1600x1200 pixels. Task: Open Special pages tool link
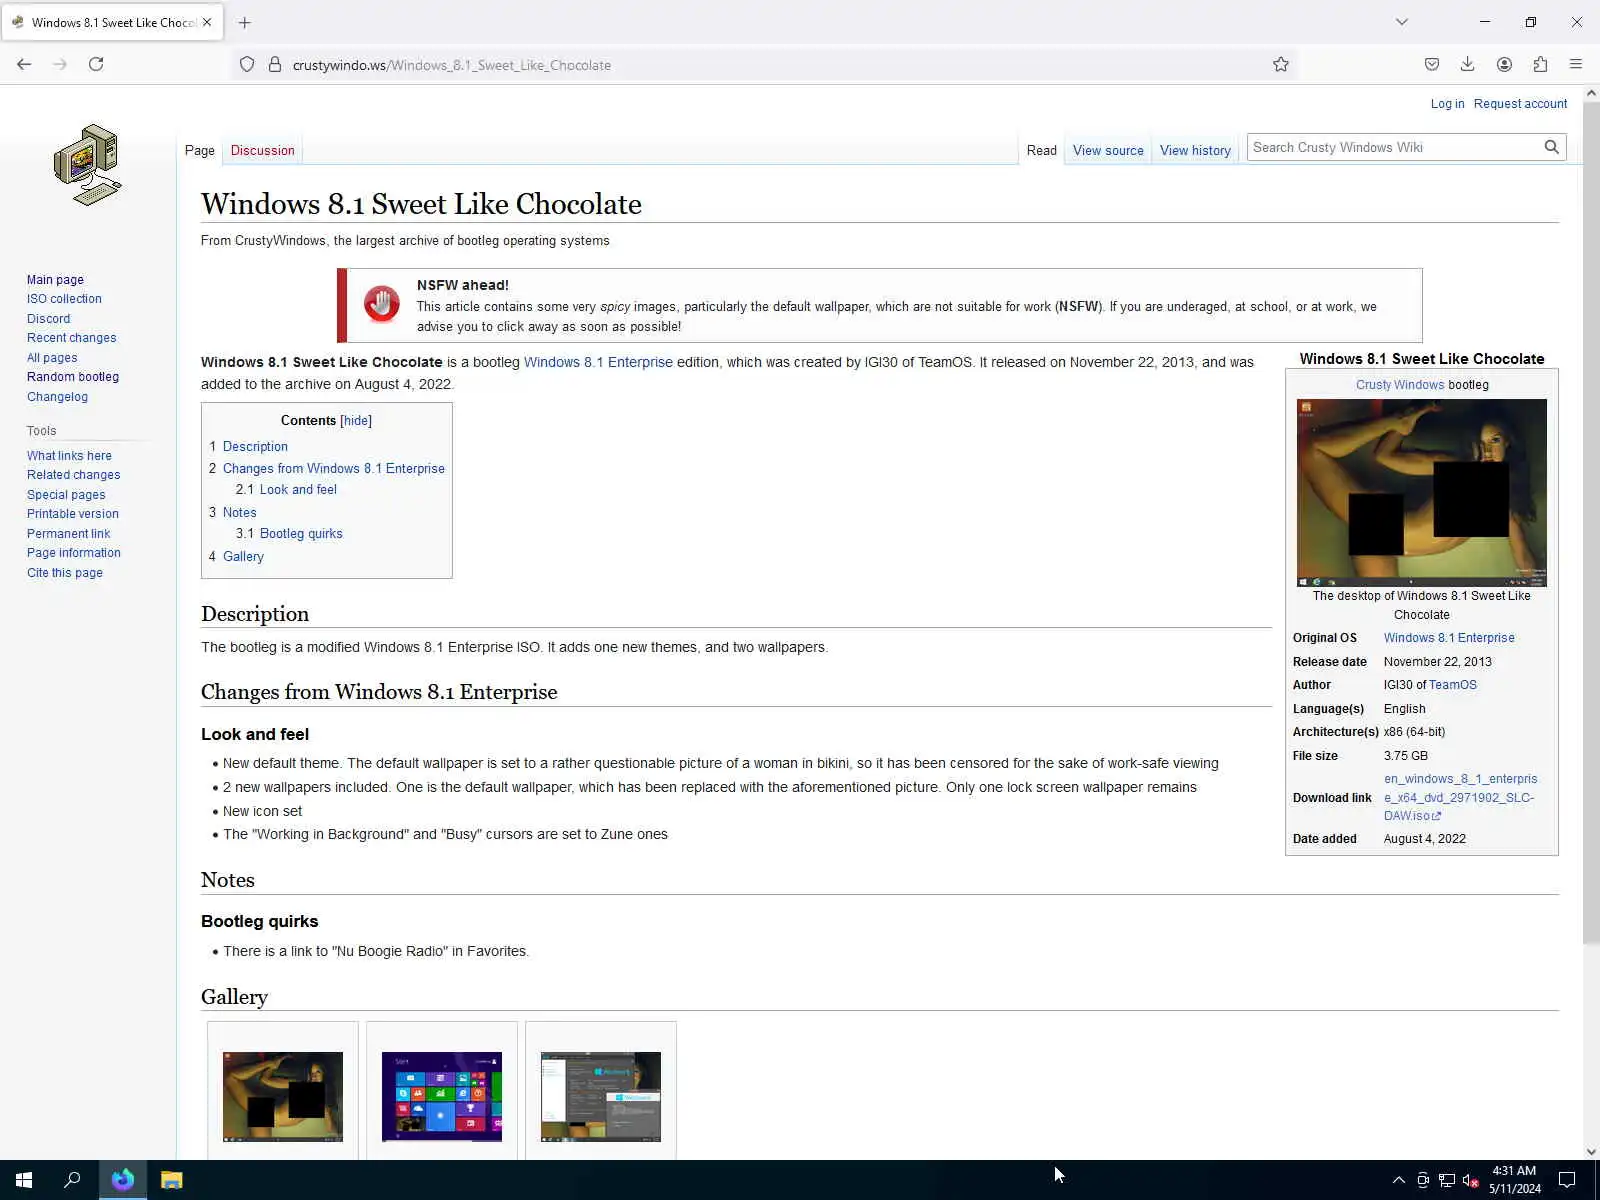66,495
